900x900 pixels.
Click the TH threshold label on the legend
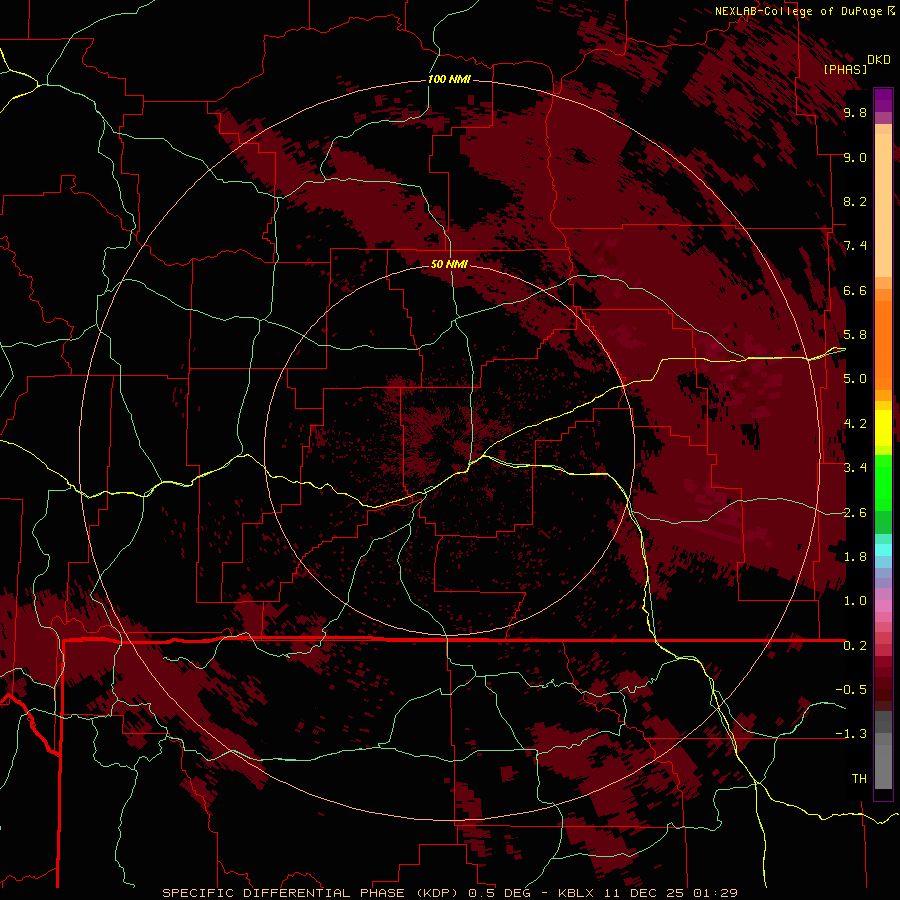(859, 779)
